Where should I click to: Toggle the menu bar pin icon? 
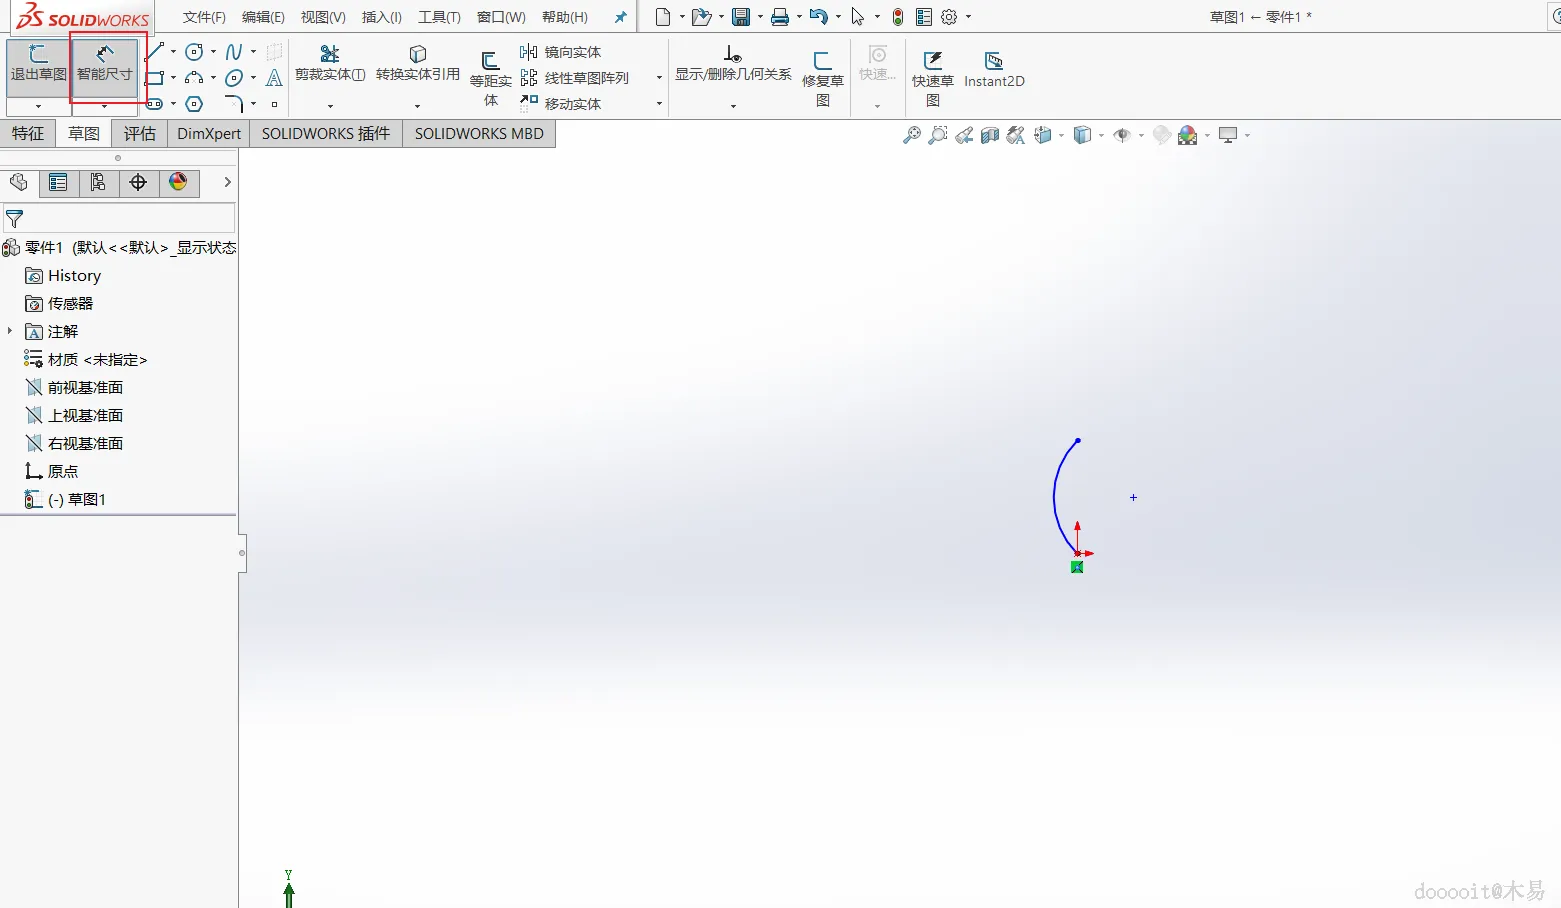pos(620,17)
